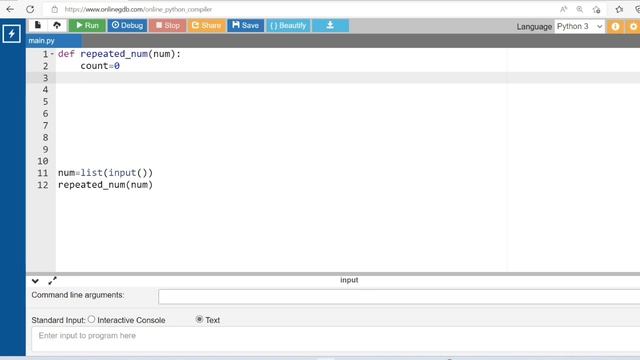Click the browser address bar URL
Screen dimensions: 640x360
coord(138,9)
